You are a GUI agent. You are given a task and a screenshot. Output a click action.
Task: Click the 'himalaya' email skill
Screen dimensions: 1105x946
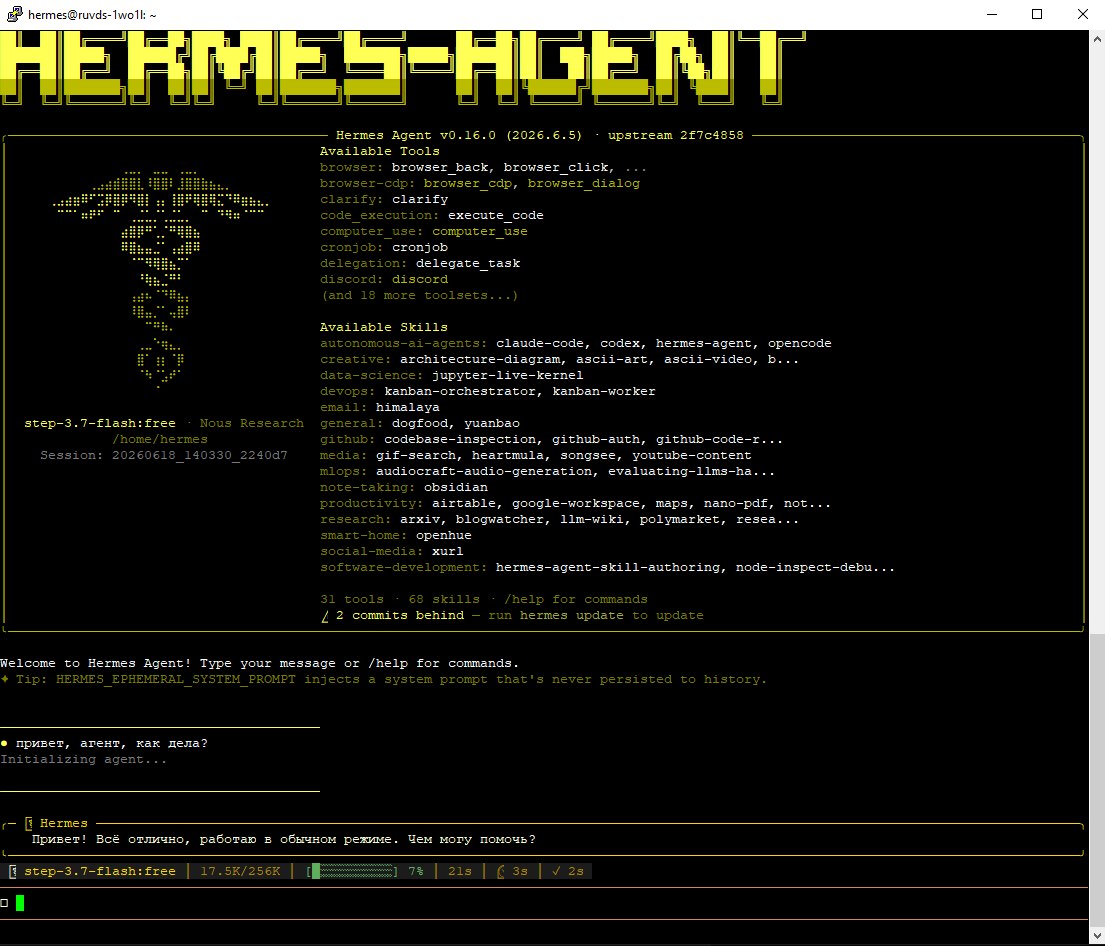(407, 407)
